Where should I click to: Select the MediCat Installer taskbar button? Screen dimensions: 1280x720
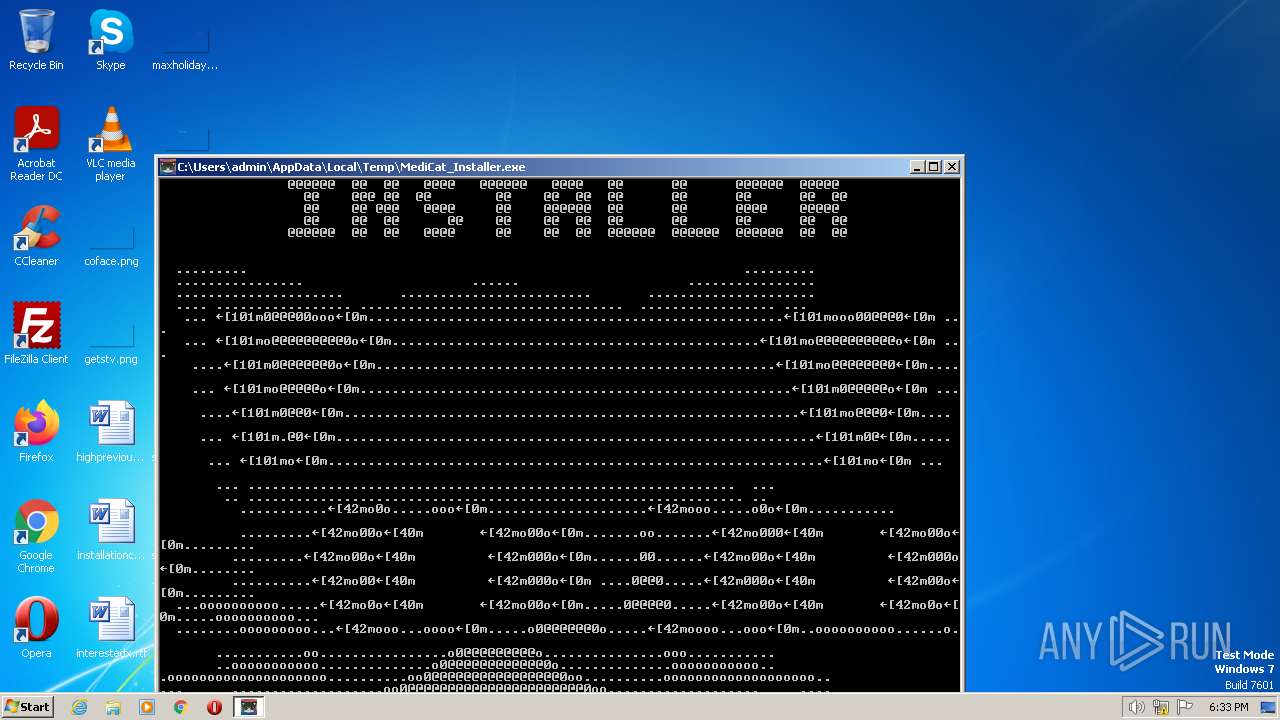tap(249, 707)
